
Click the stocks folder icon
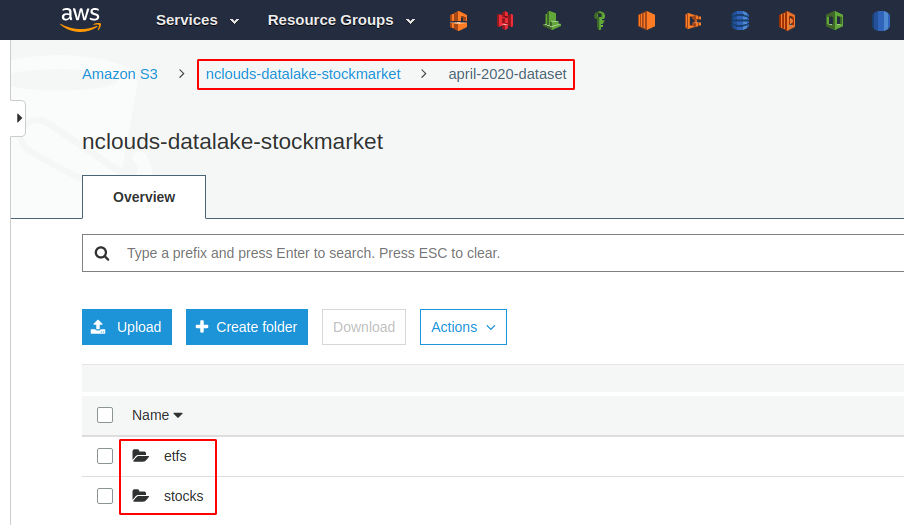pos(141,496)
